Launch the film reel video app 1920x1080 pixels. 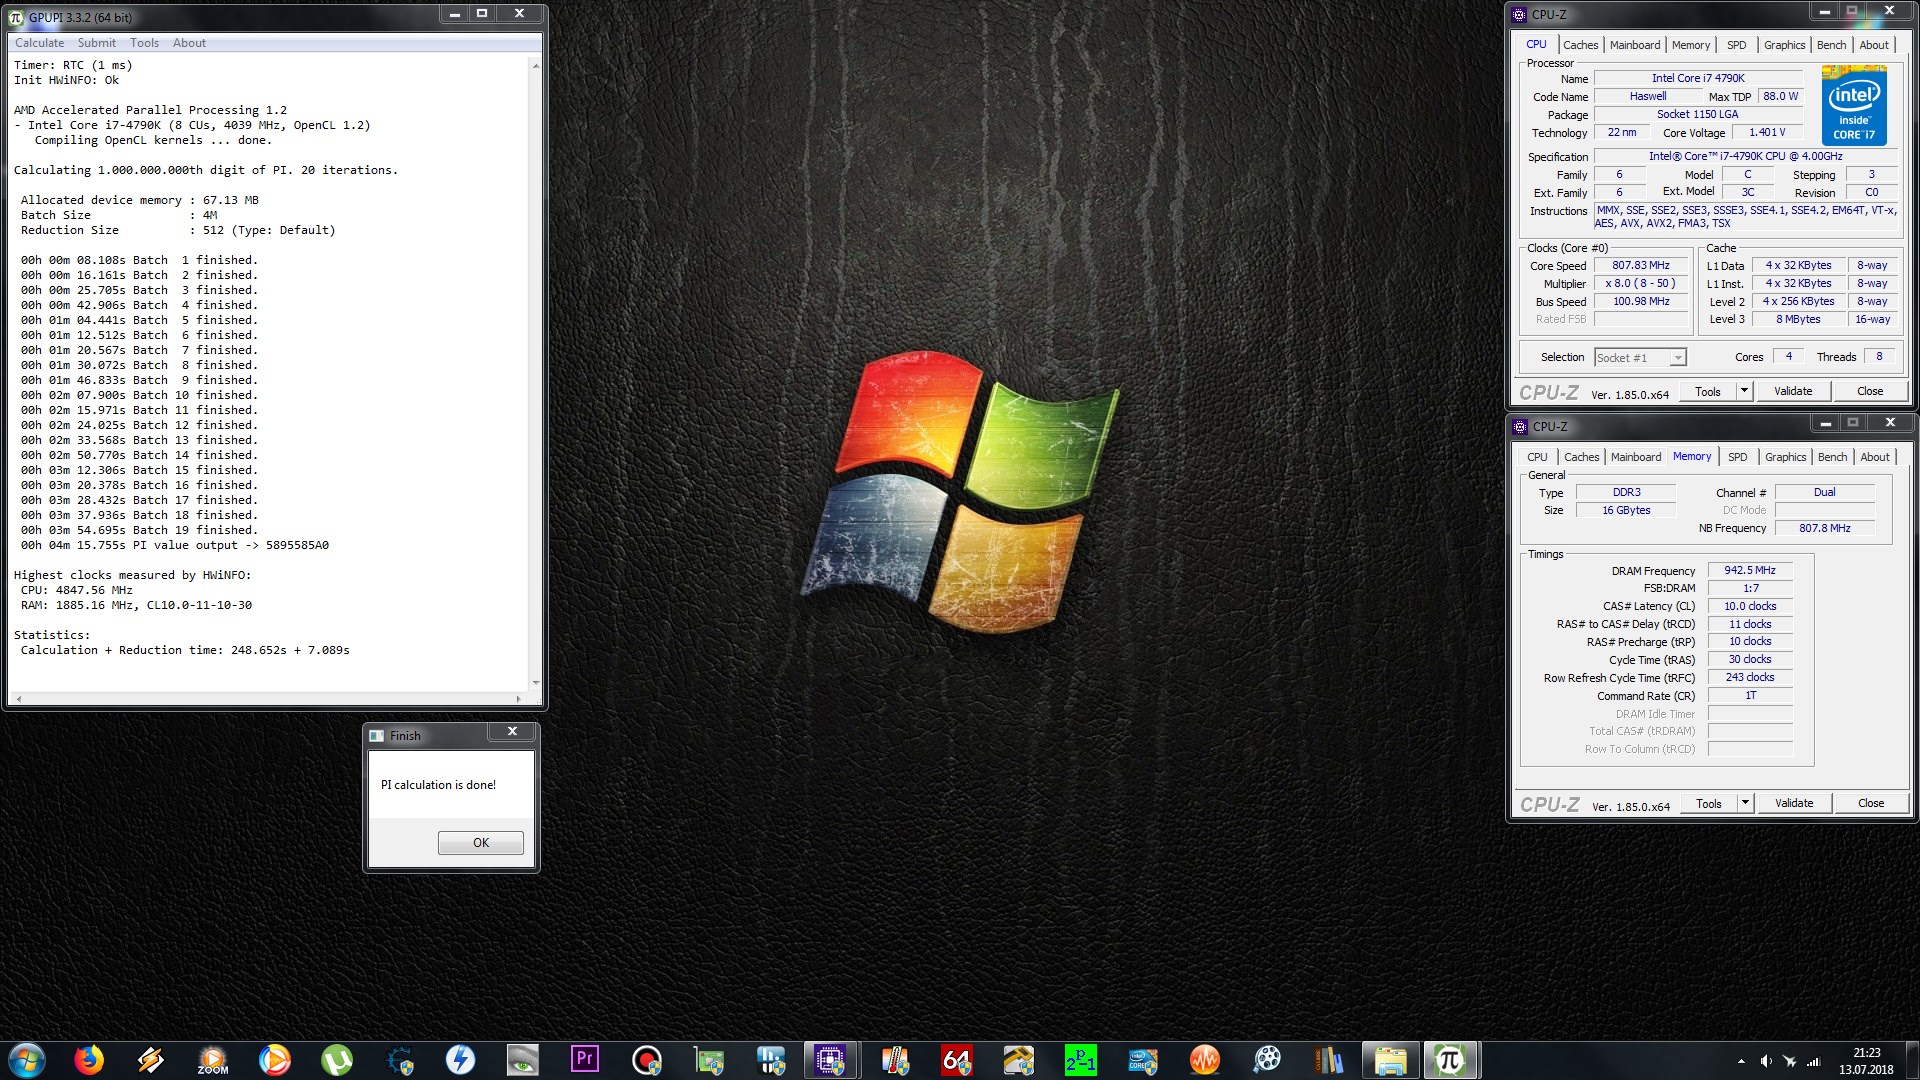(x=1267, y=1060)
